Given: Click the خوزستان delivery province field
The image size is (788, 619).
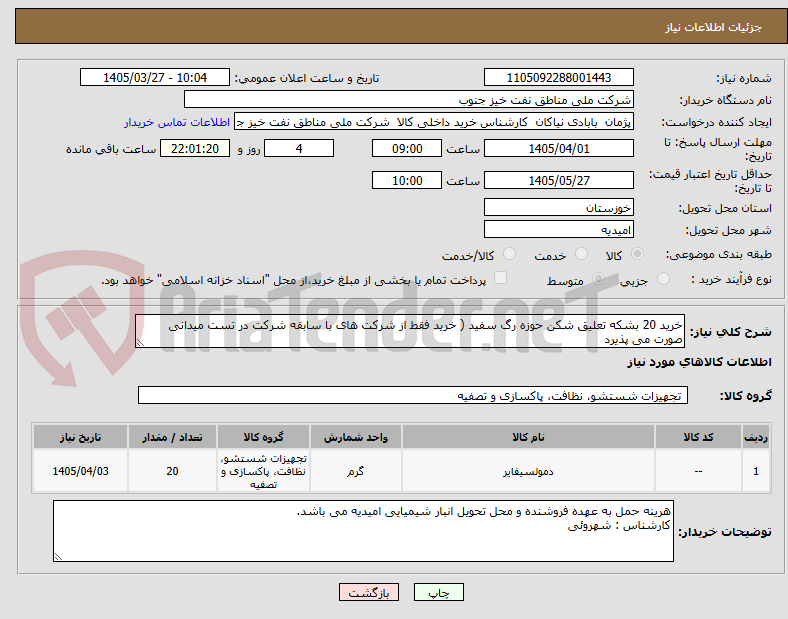Looking at the screenshot, I should click(x=559, y=208).
